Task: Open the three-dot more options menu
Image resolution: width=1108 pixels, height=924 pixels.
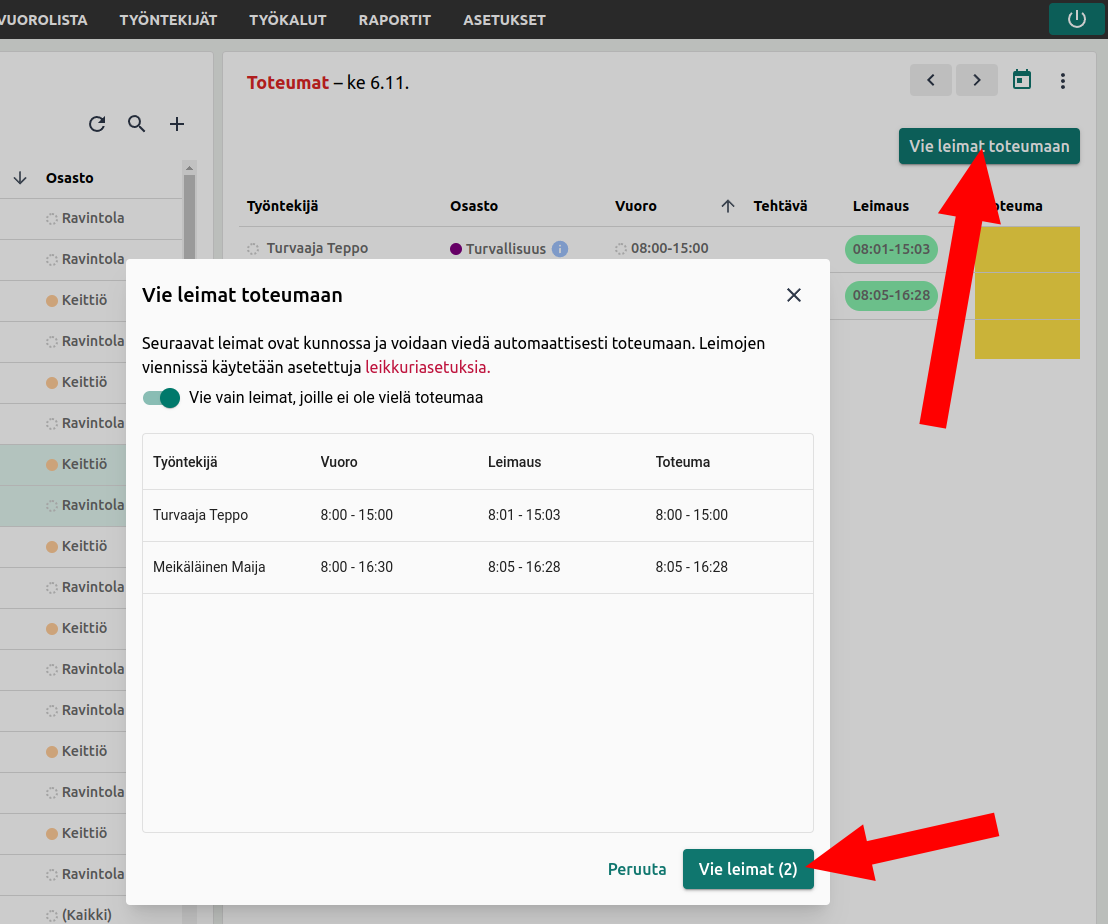Action: [x=1063, y=81]
